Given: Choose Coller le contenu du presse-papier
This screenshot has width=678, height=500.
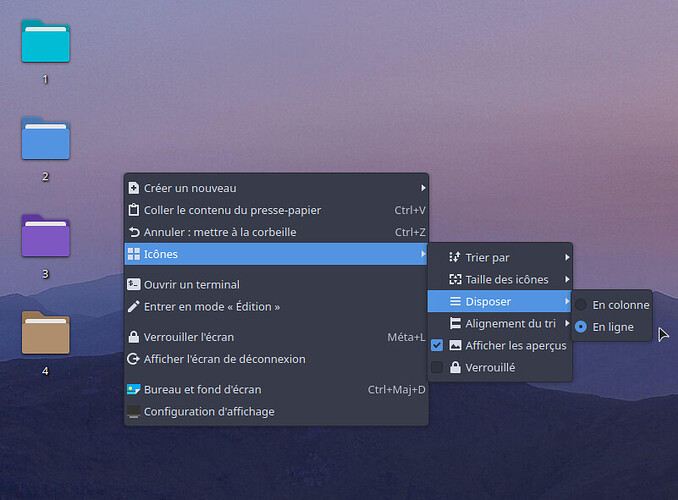Looking at the screenshot, I should [x=232, y=210].
